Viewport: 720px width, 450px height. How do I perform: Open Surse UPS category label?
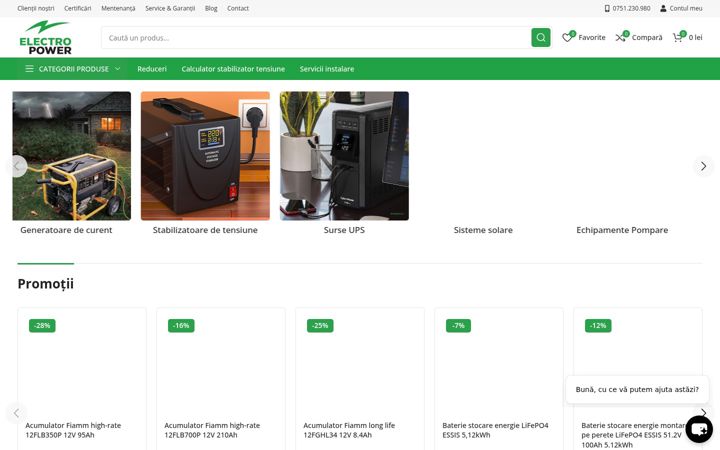pyautogui.click(x=344, y=230)
